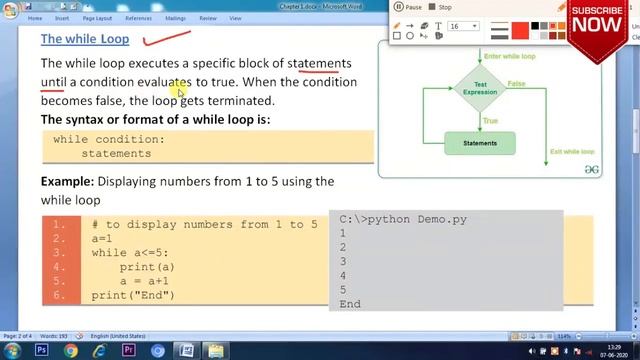This screenshot has width=640, height=360.
Task: Click the zoom percentage in status bar
Action: coord(564,336)
